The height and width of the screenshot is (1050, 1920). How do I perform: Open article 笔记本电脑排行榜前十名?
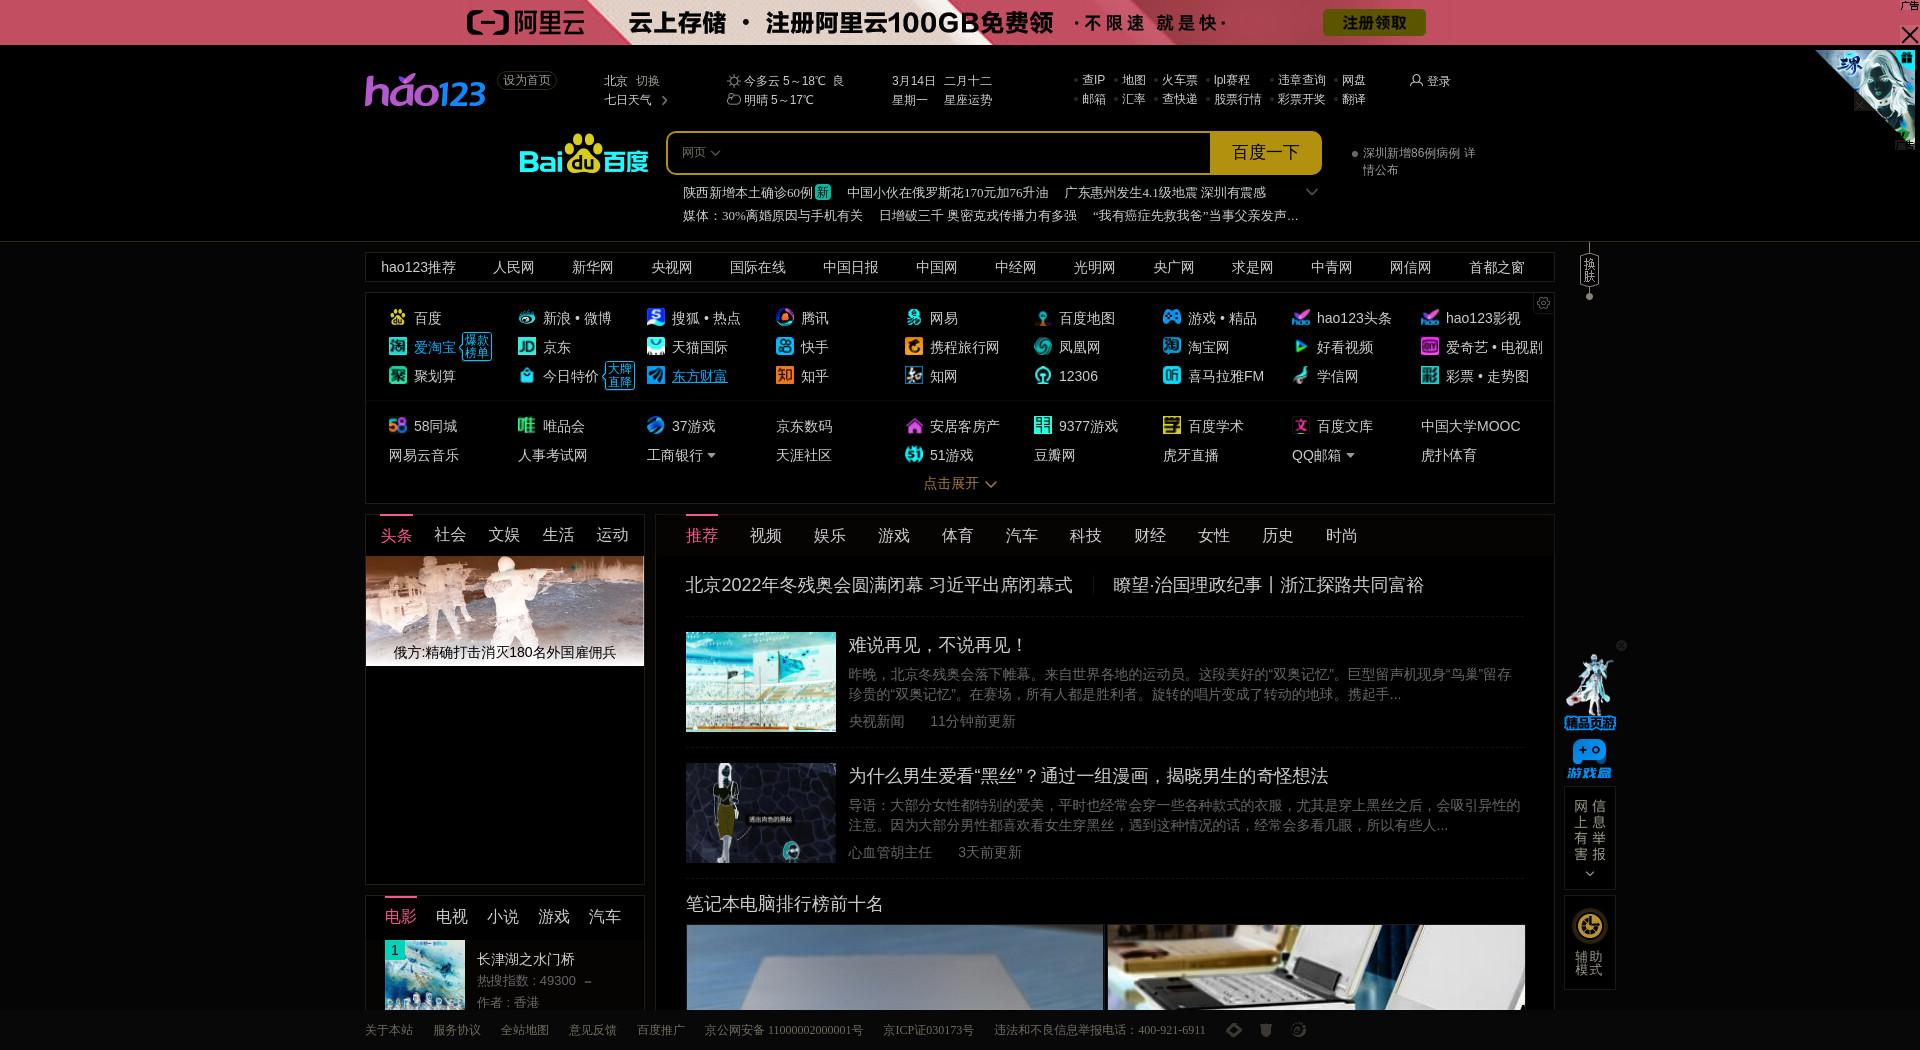785,904
